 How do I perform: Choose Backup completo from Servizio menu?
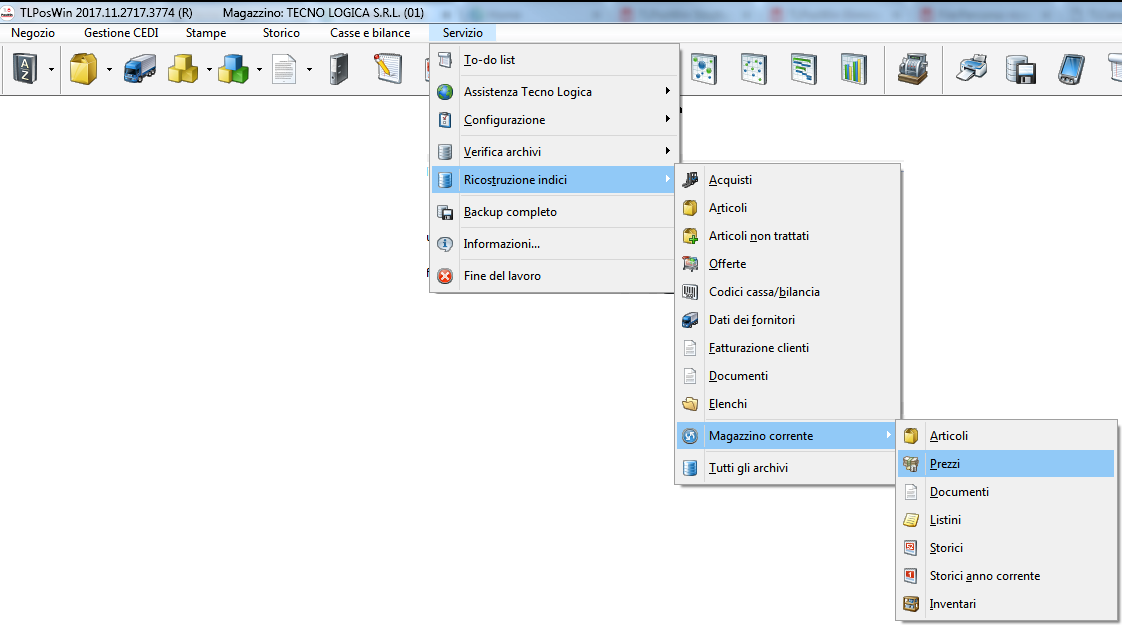pyautogui.click(x=510, y=212)
